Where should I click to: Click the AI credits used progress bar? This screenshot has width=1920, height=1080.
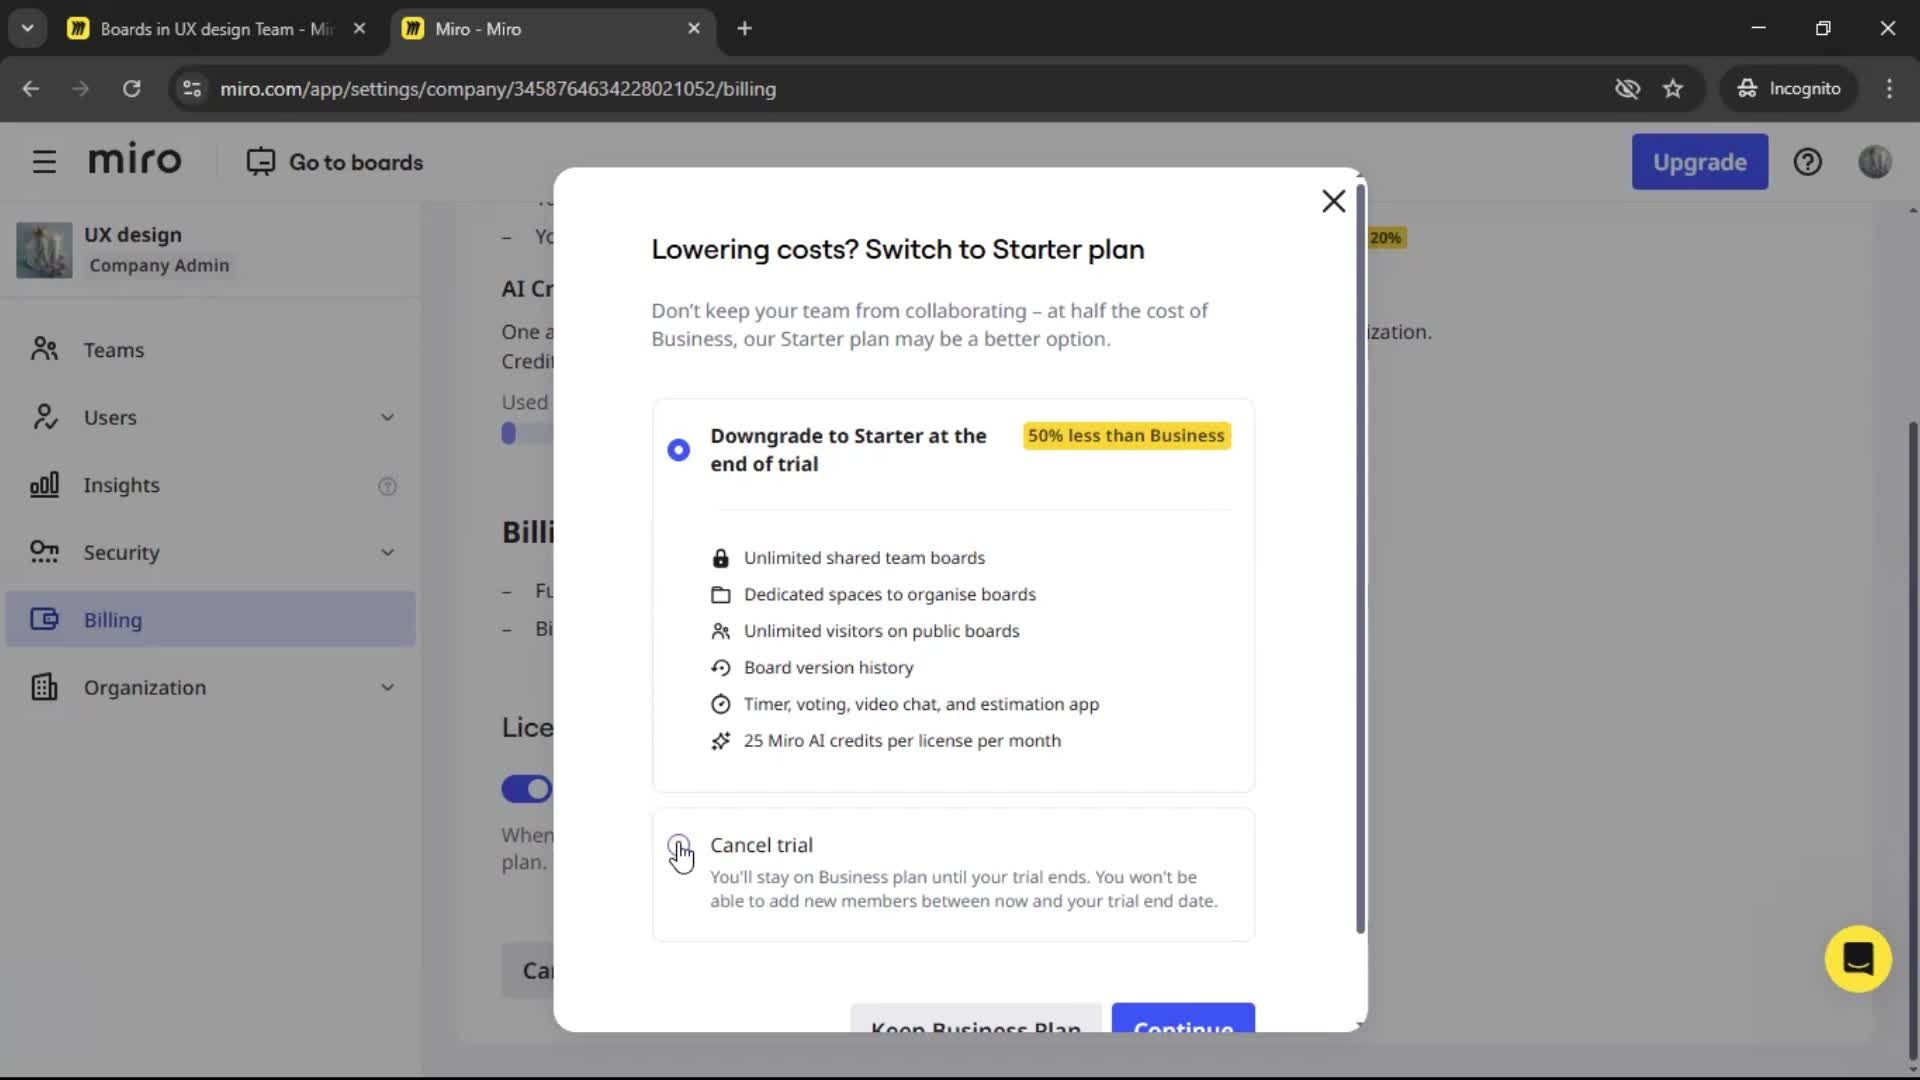pos(527,433)
